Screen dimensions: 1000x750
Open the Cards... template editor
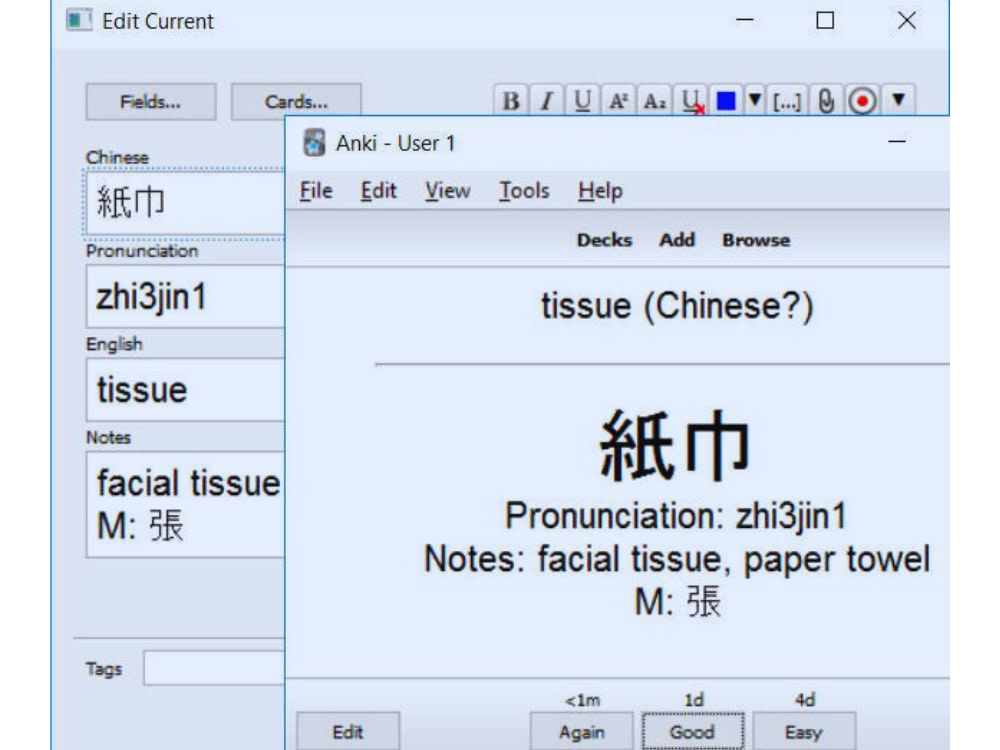(296, 101)
